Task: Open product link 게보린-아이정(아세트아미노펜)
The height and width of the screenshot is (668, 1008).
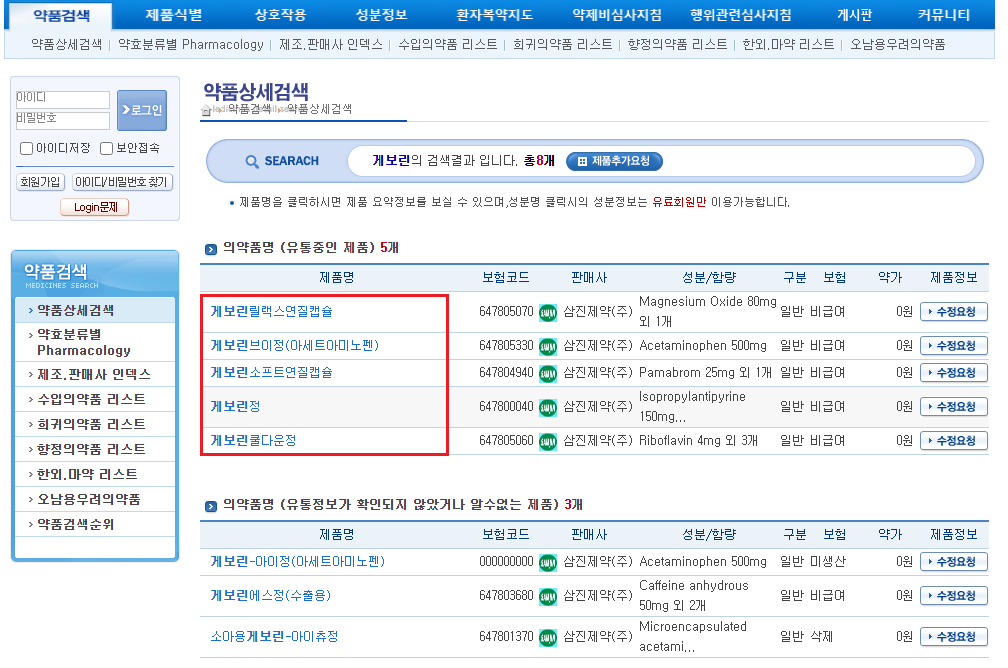Action: [x=298, y=562]
